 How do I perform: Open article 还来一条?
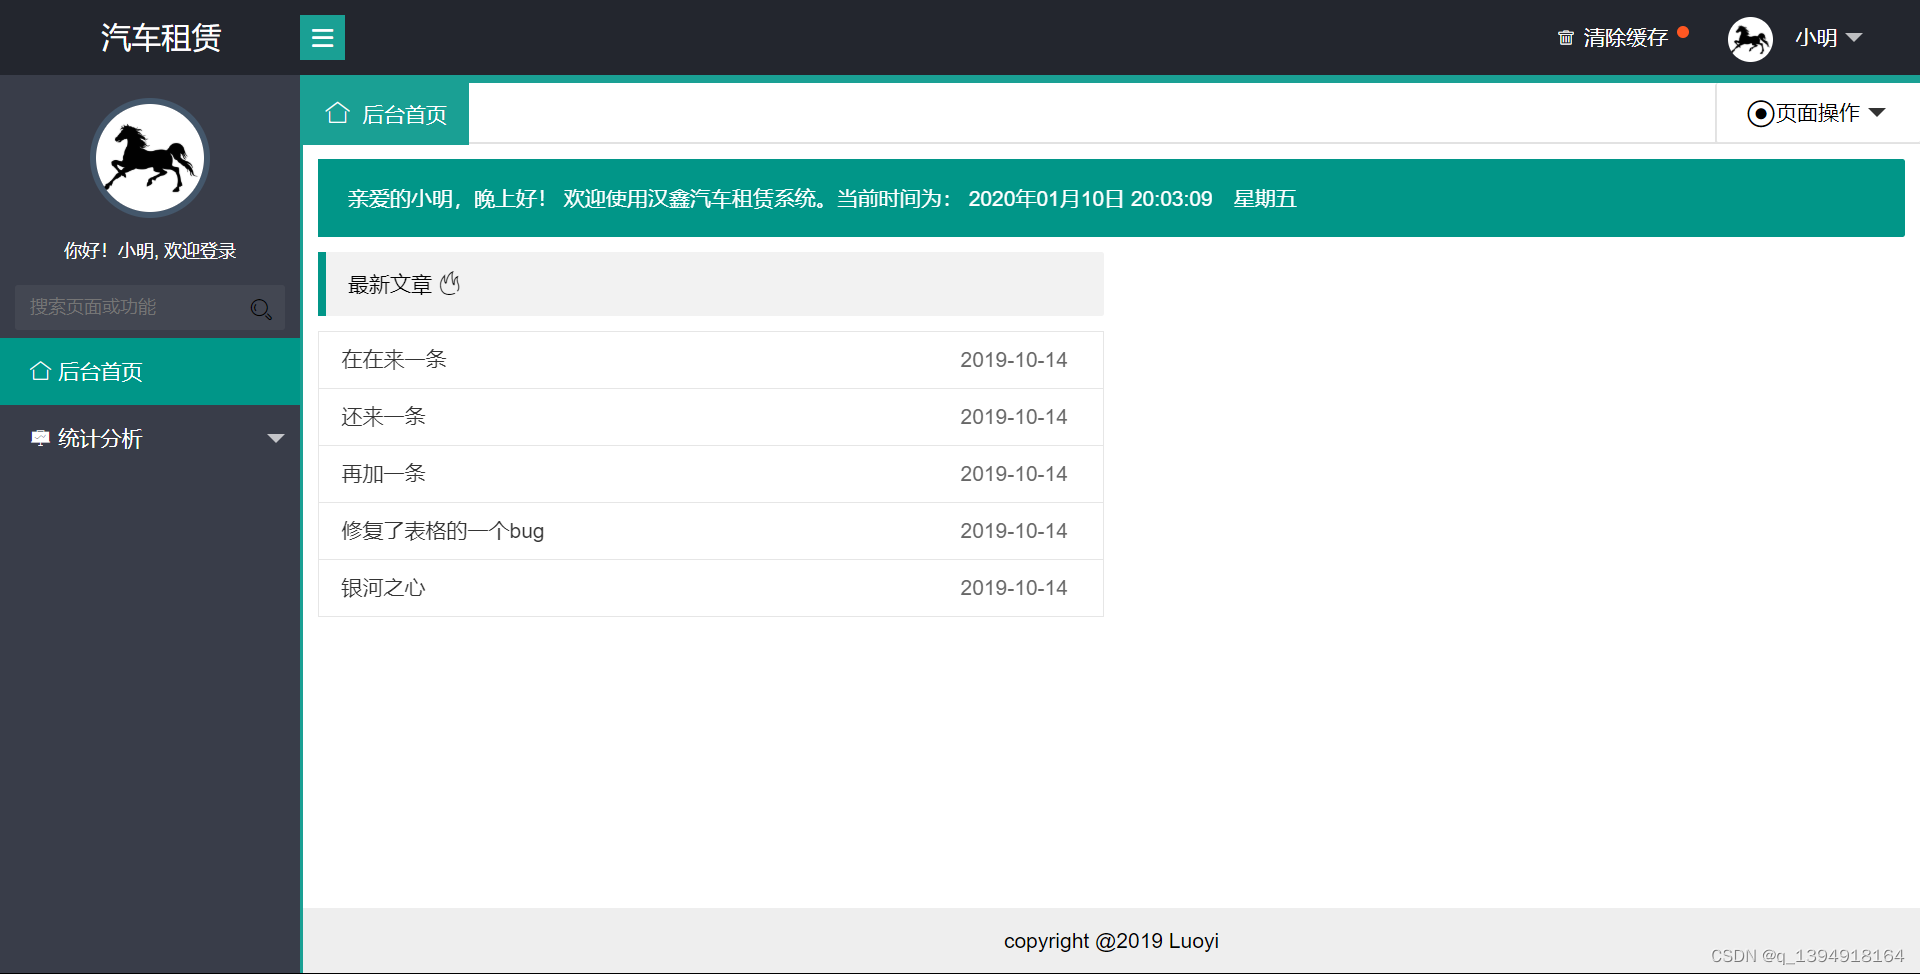pyautogui.click(x=383, y=417)
